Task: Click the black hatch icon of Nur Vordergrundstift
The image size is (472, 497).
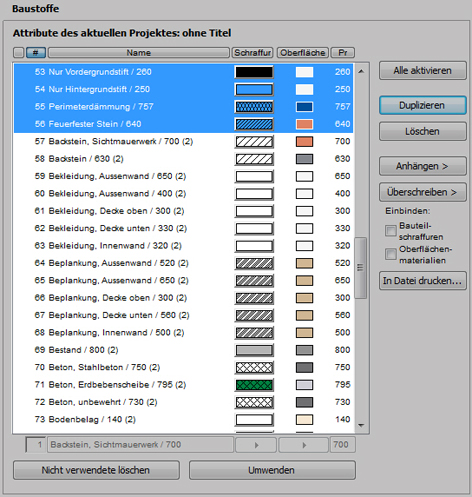Action: tap(254, 72)
